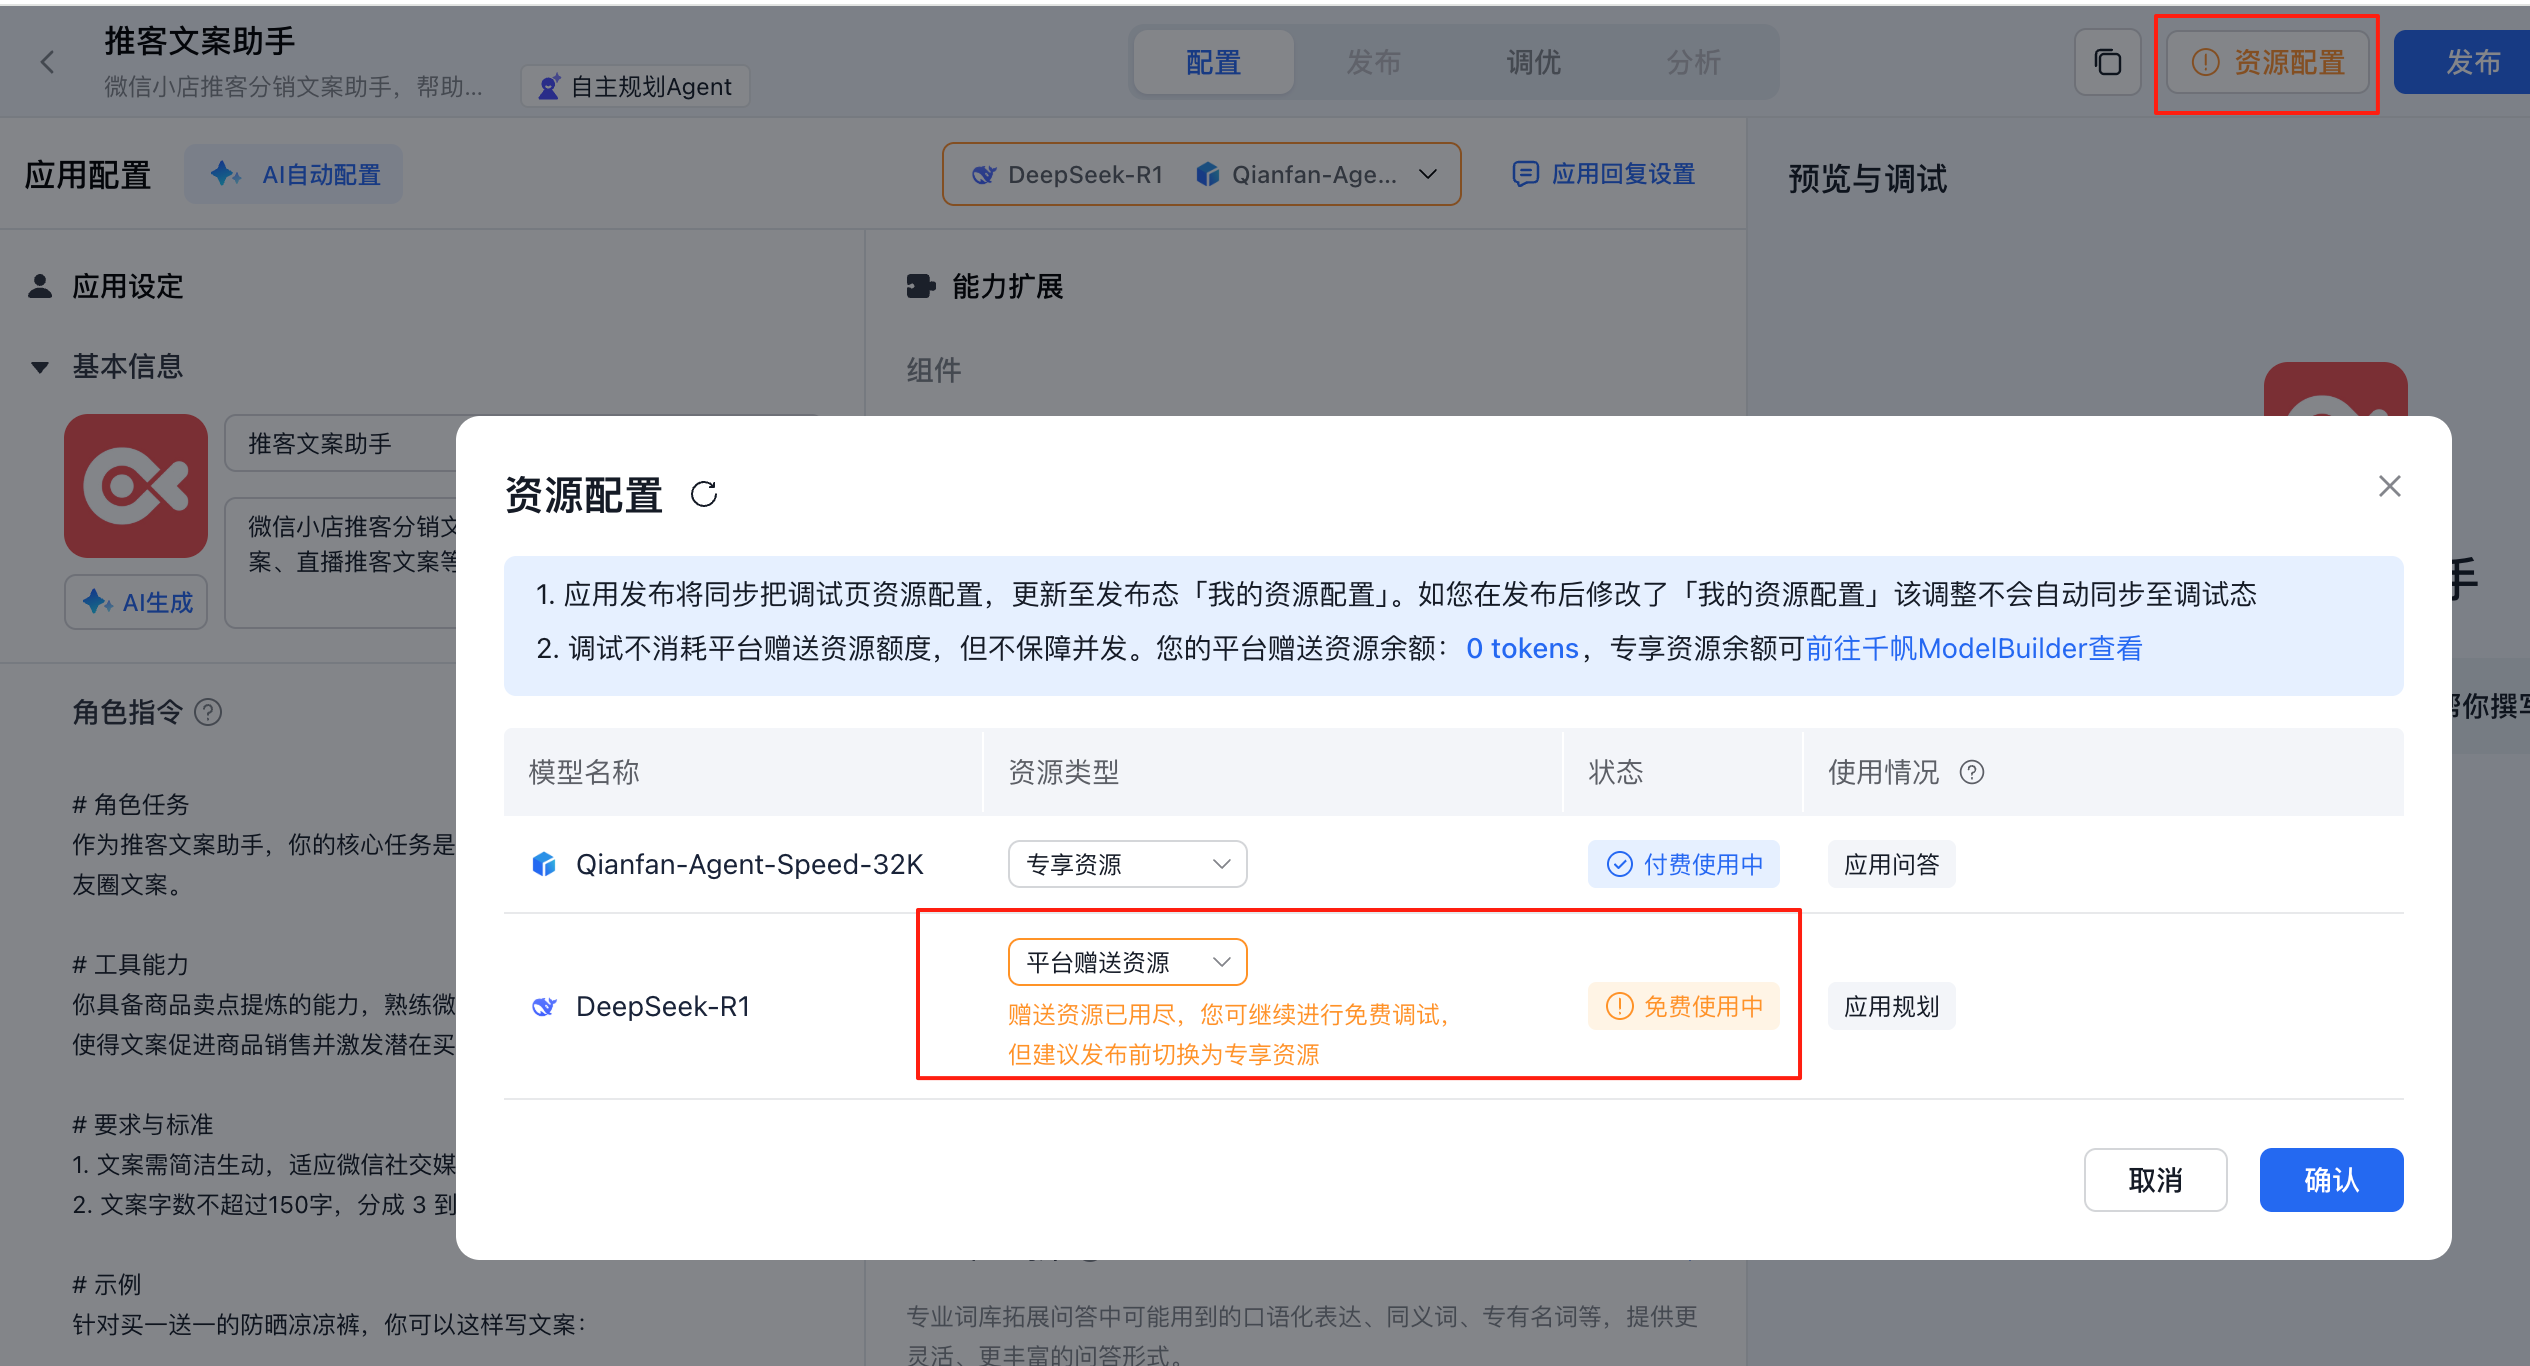This screenshot has height=1366, width=2530.
Task: Click the 模型名称 column header
Action: [x=584, y=772]
